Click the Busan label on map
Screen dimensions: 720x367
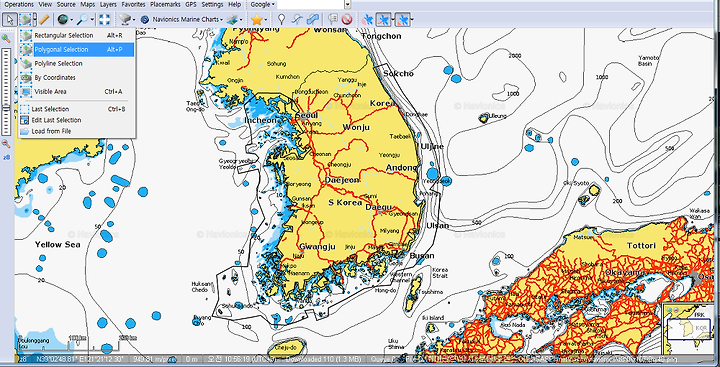pyautogui.click(x=422, y=255)
